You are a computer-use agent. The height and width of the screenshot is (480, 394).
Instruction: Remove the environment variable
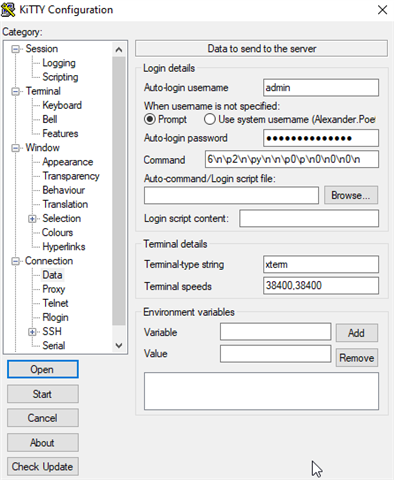pyautogui.click(x=357, y=358)
